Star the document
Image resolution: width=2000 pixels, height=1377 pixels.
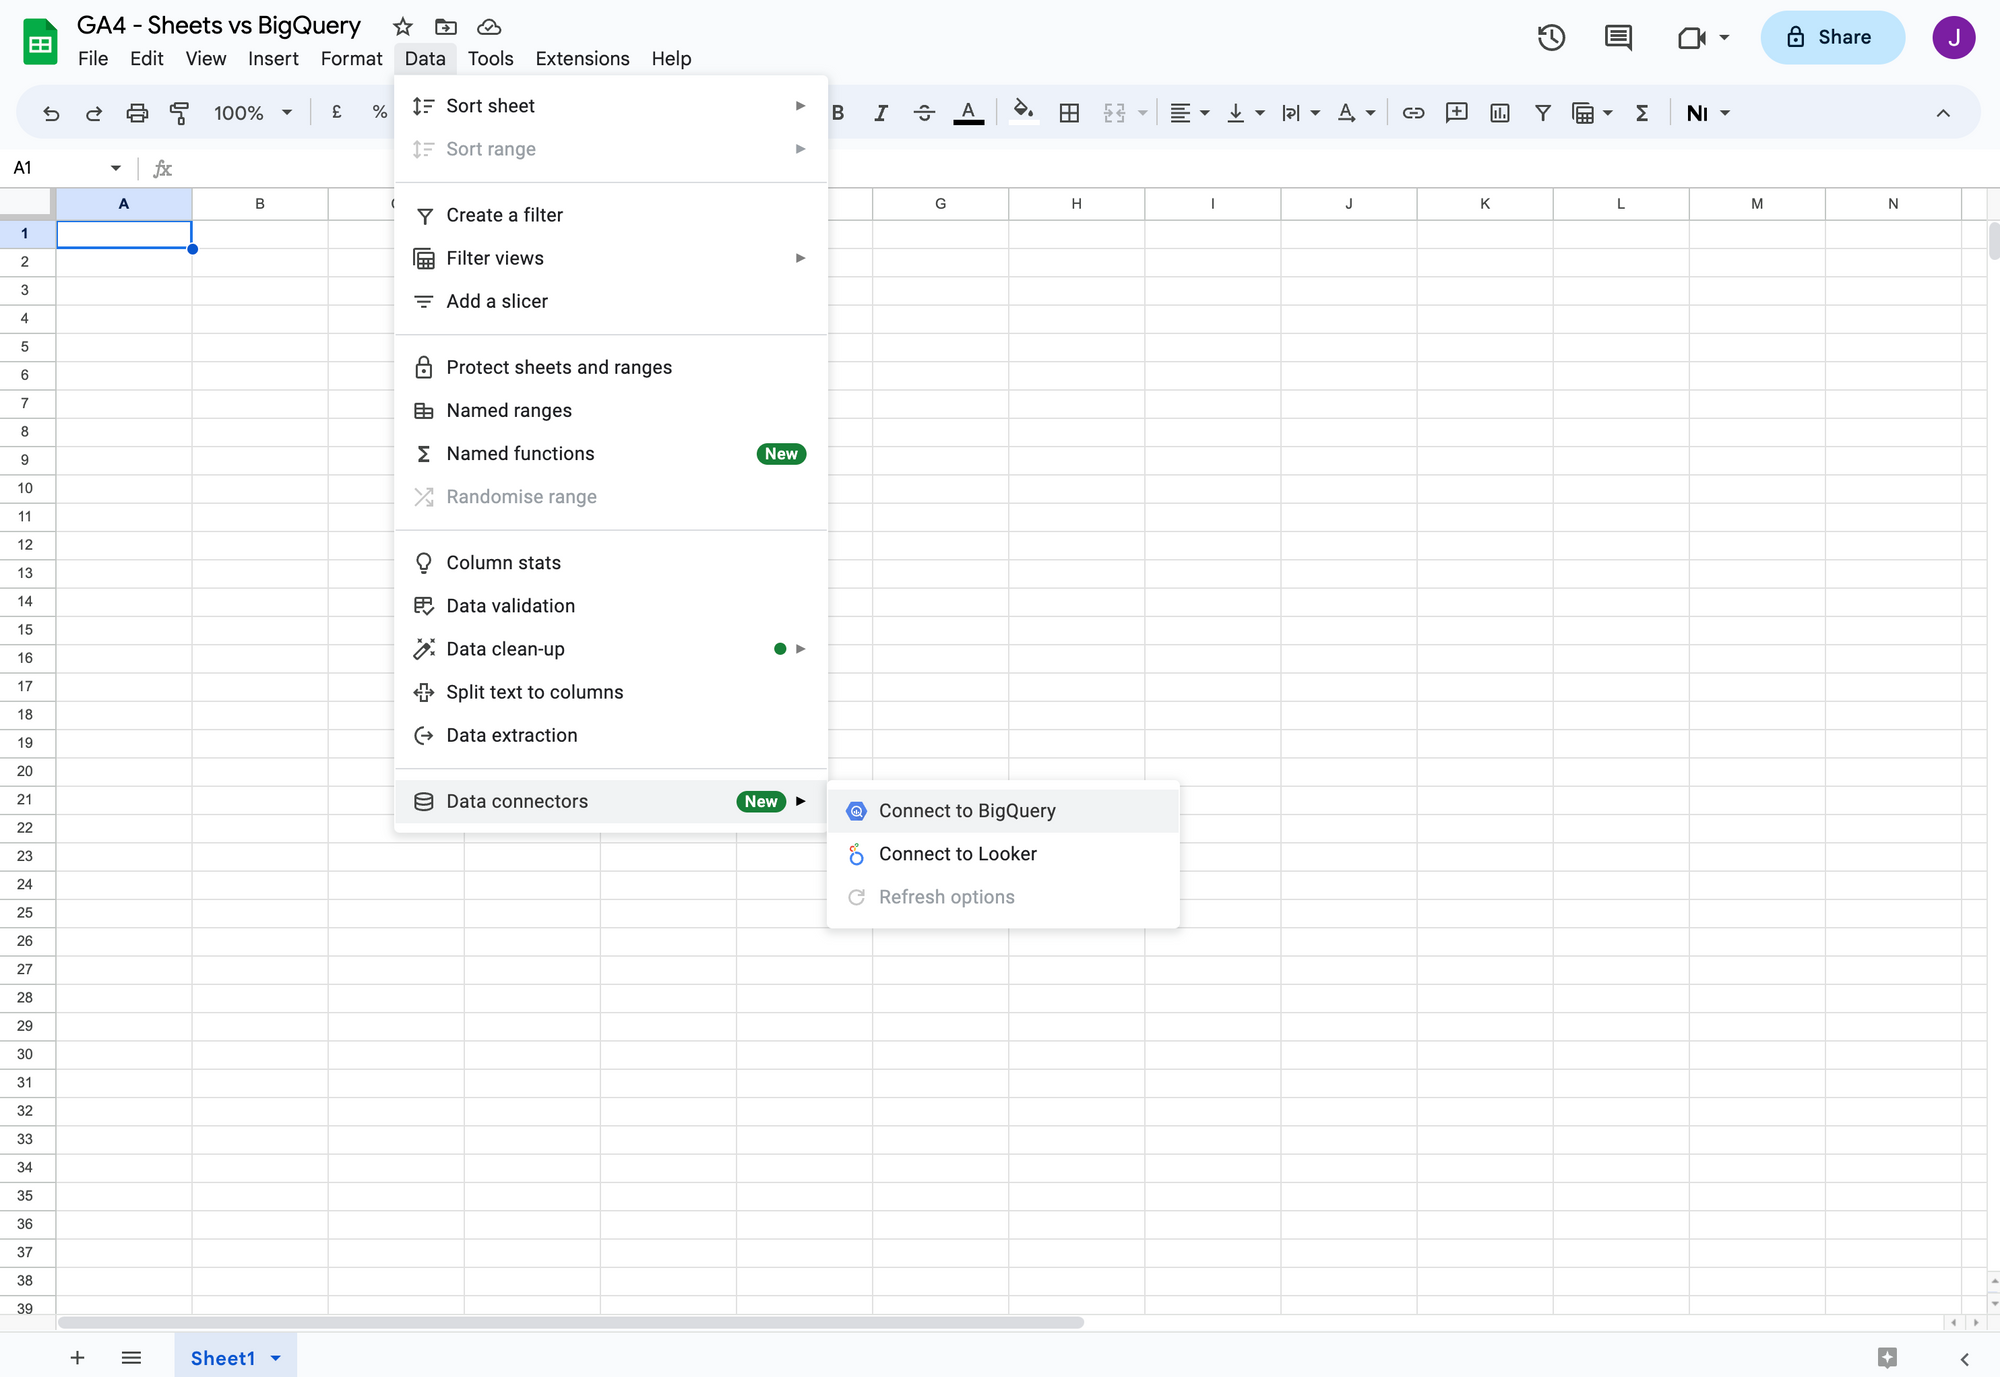(x=403, y=27)
